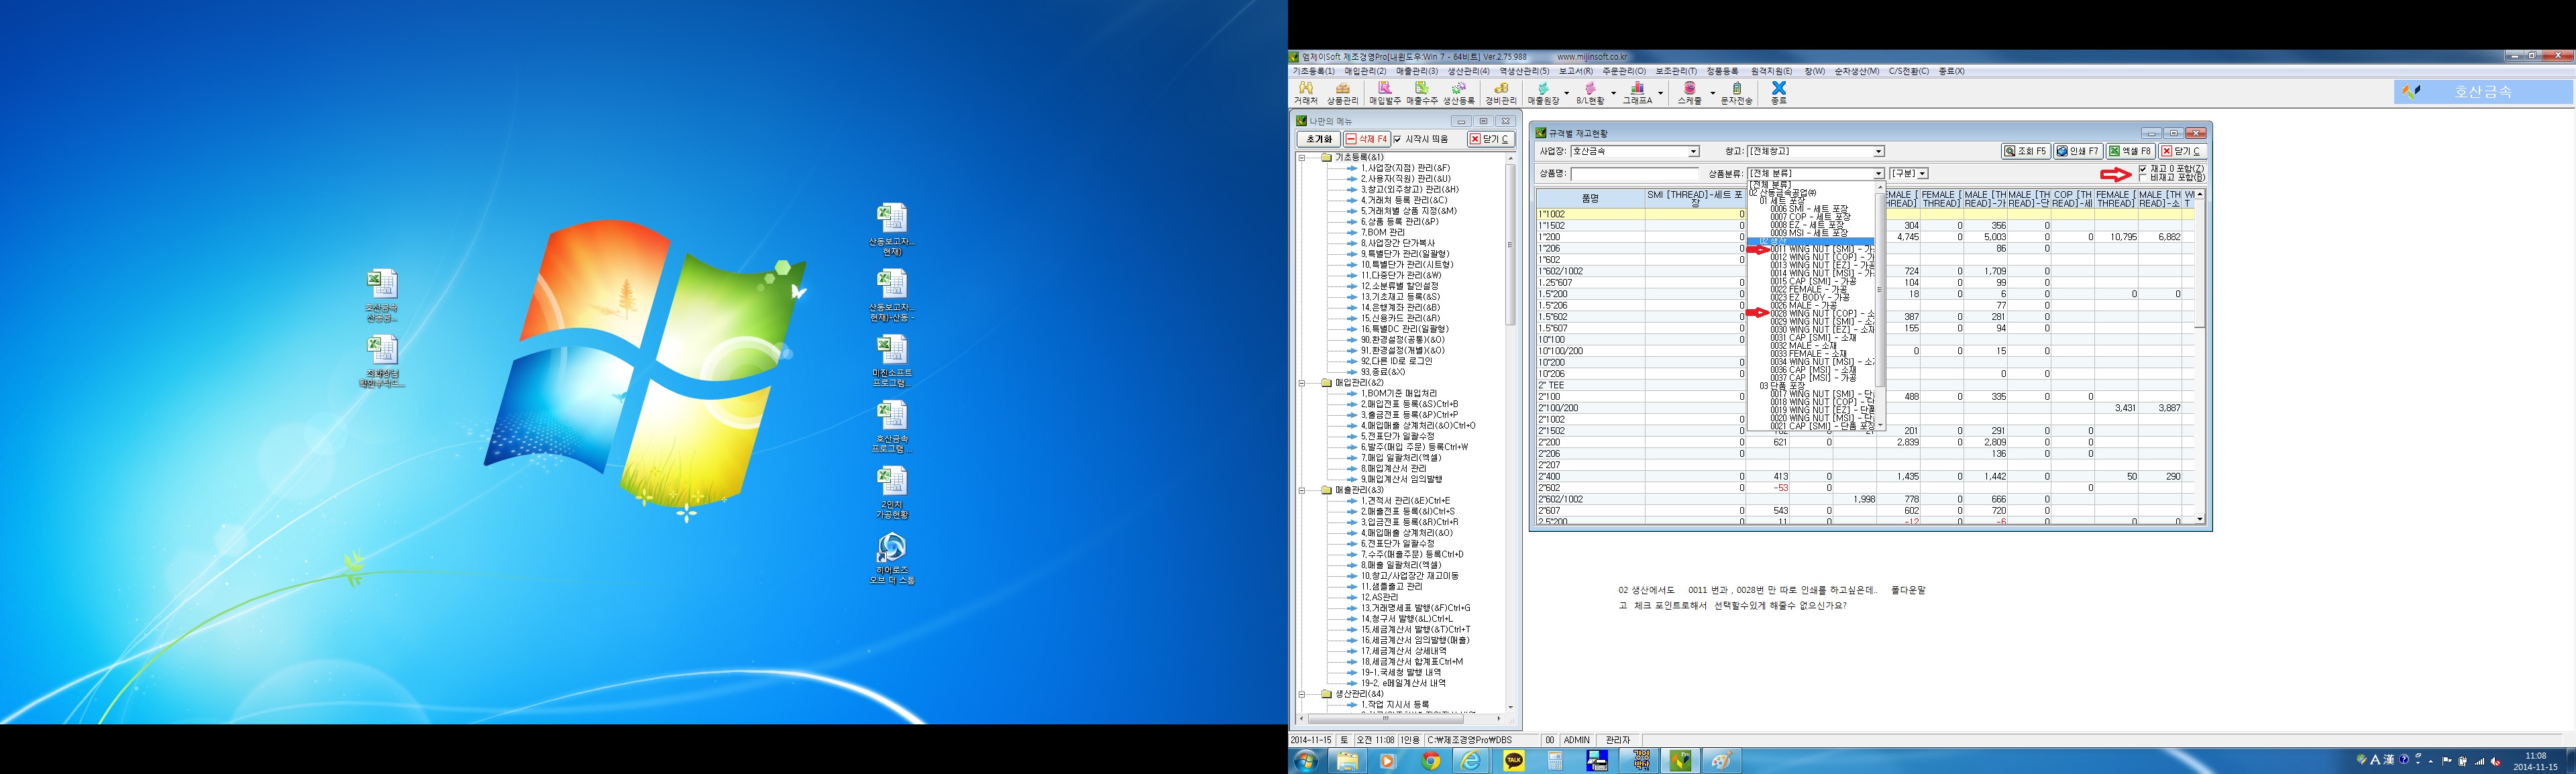Uncheck the 재고 0 포함(Z) checkbox
2576x774 pixels.
point(2142,168)
